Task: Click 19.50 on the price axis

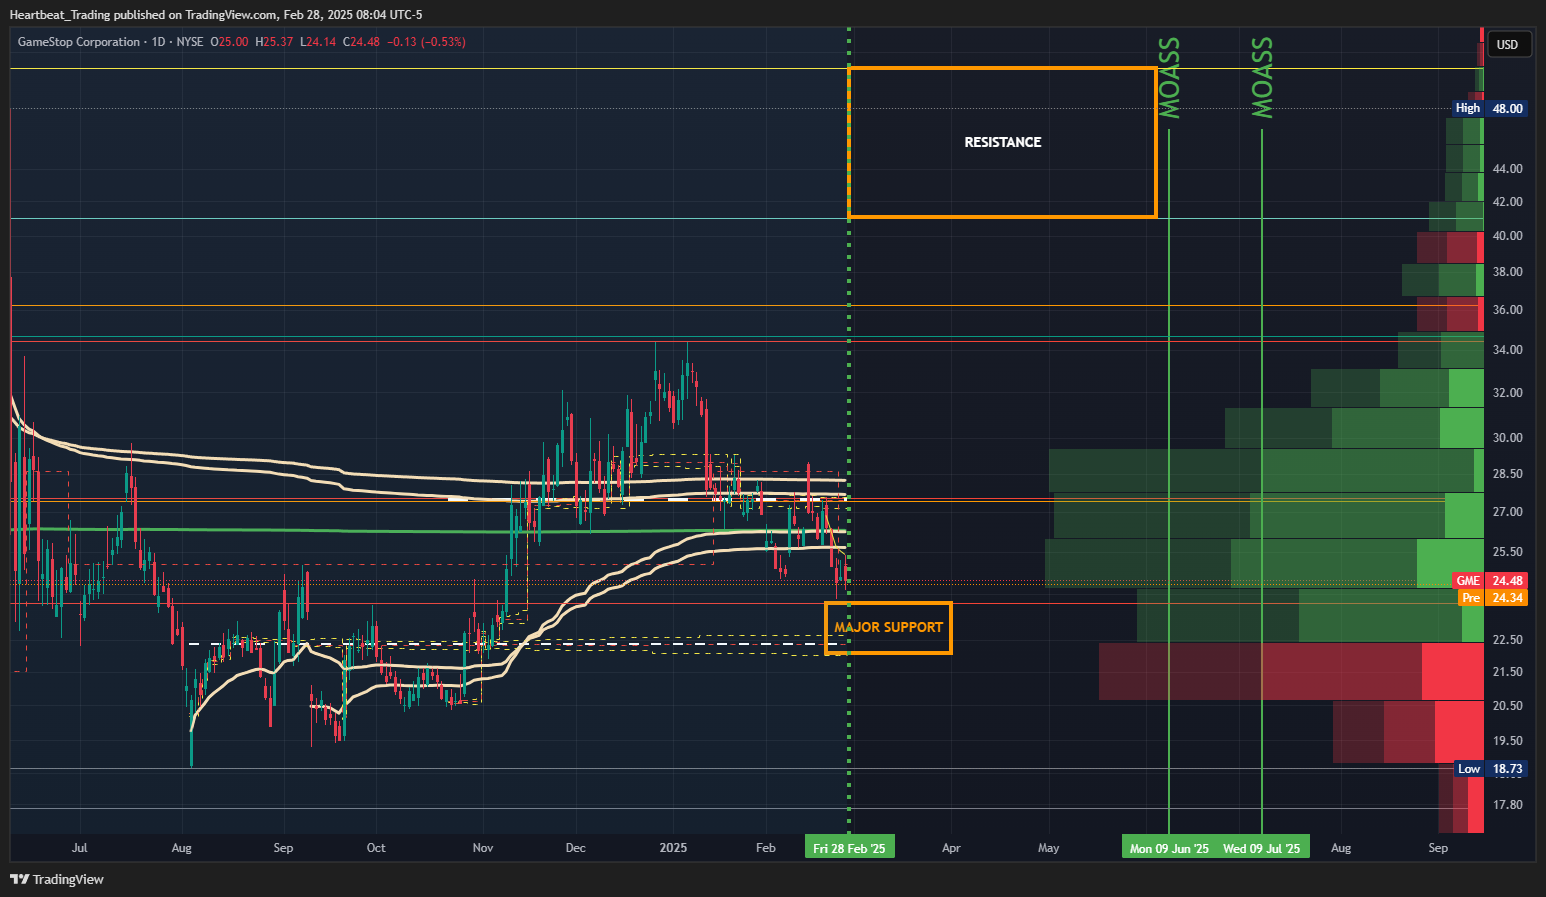Action: (x=1508, y=741)
